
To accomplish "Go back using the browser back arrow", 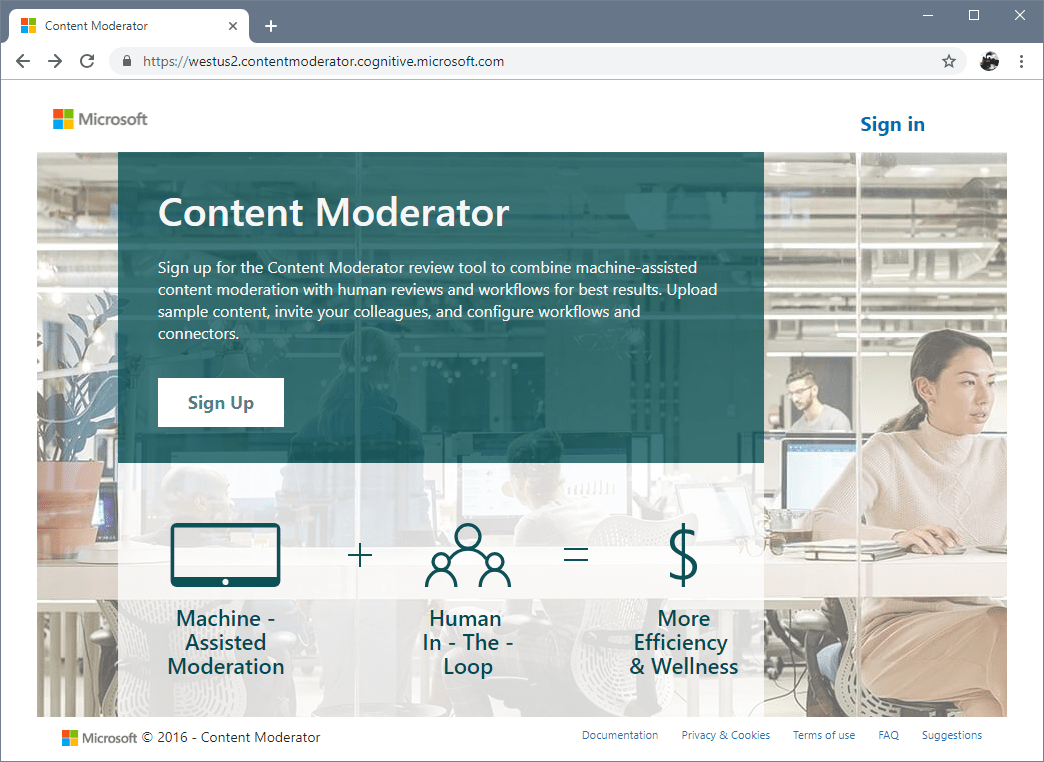I will point(23,61).
